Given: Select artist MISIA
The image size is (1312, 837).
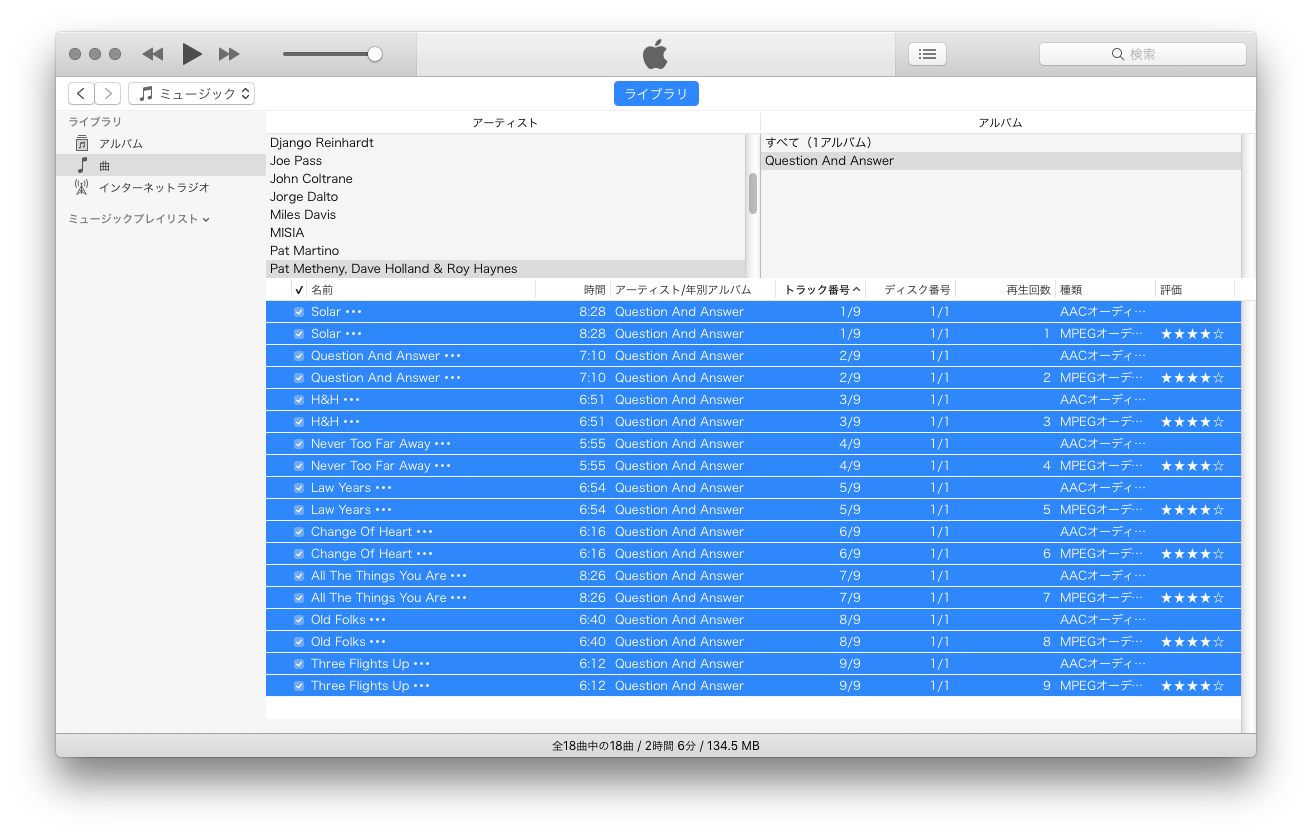Looking at the screenshot, I should [506, 233].
